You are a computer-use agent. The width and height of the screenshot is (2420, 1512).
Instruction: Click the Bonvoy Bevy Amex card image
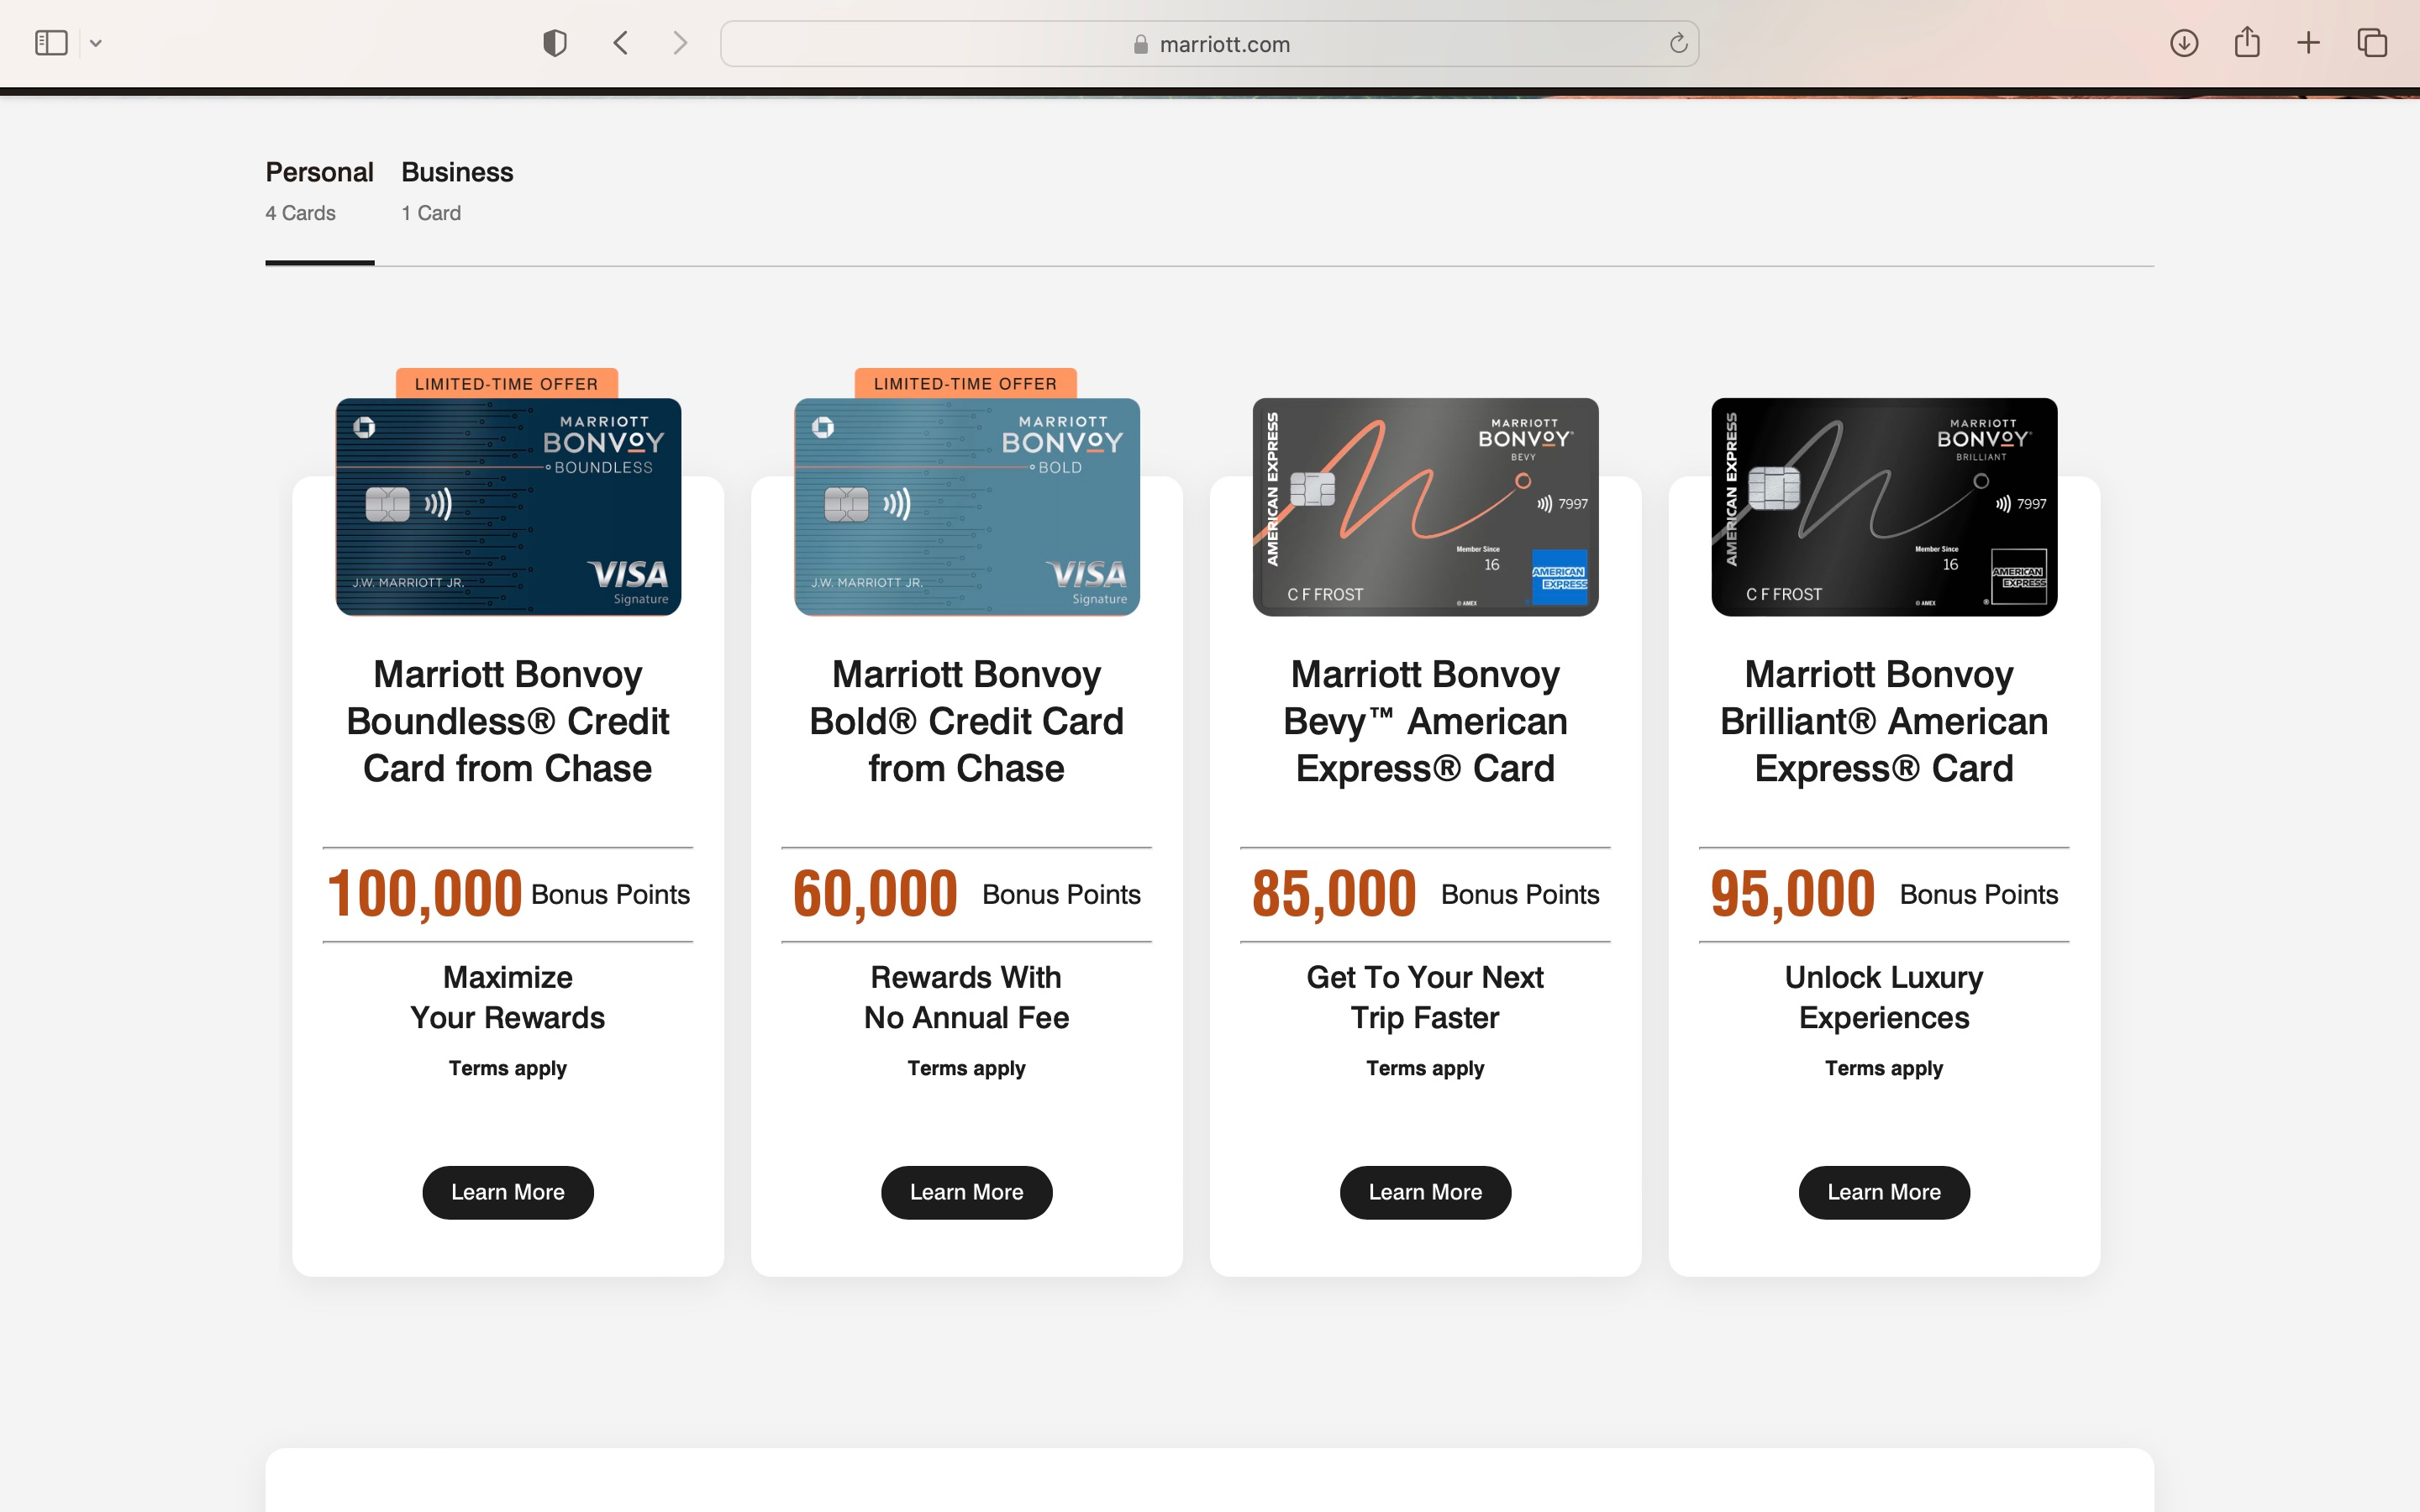coord(1425,507)
